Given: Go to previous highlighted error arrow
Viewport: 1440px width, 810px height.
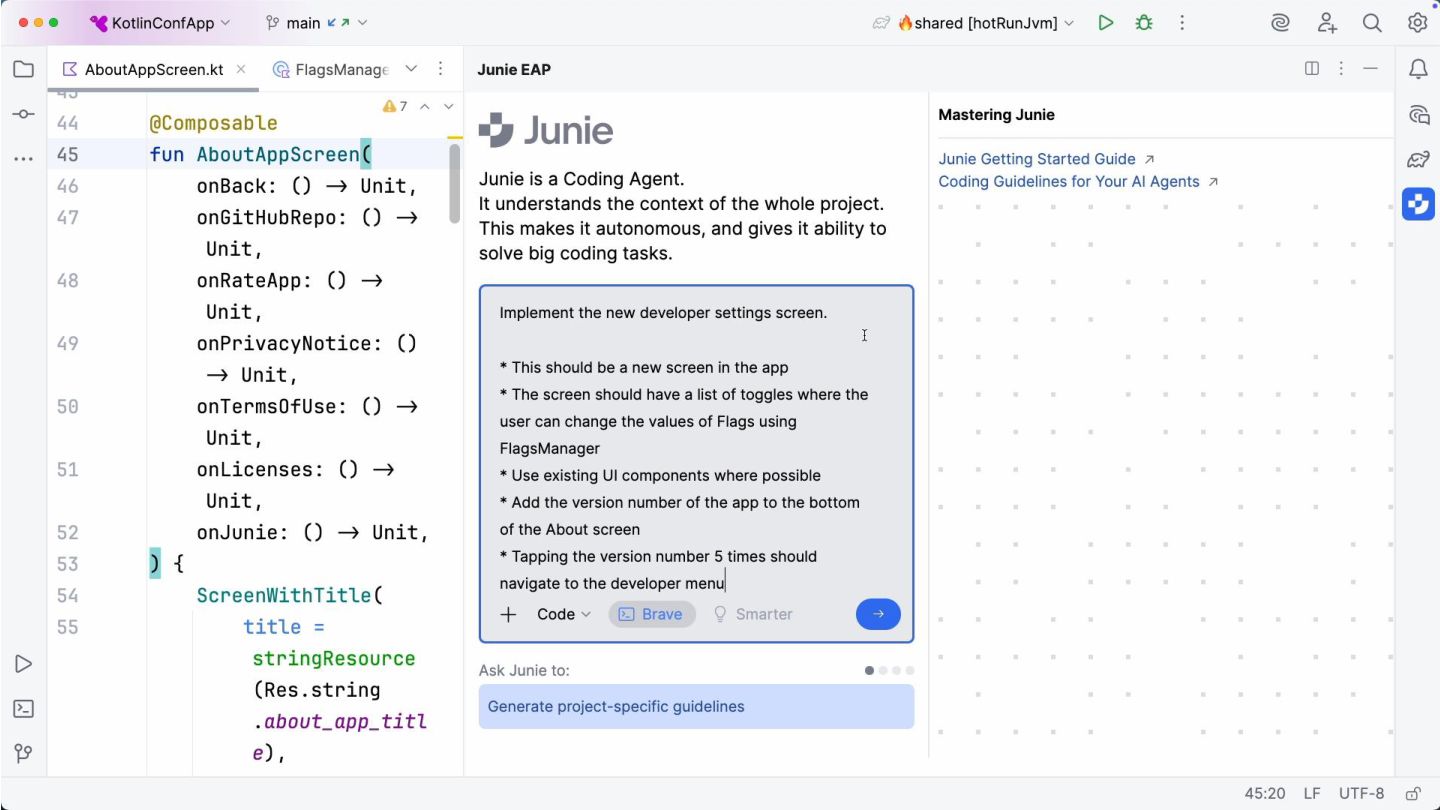Looking at the screenshot, I should [425, 106].
